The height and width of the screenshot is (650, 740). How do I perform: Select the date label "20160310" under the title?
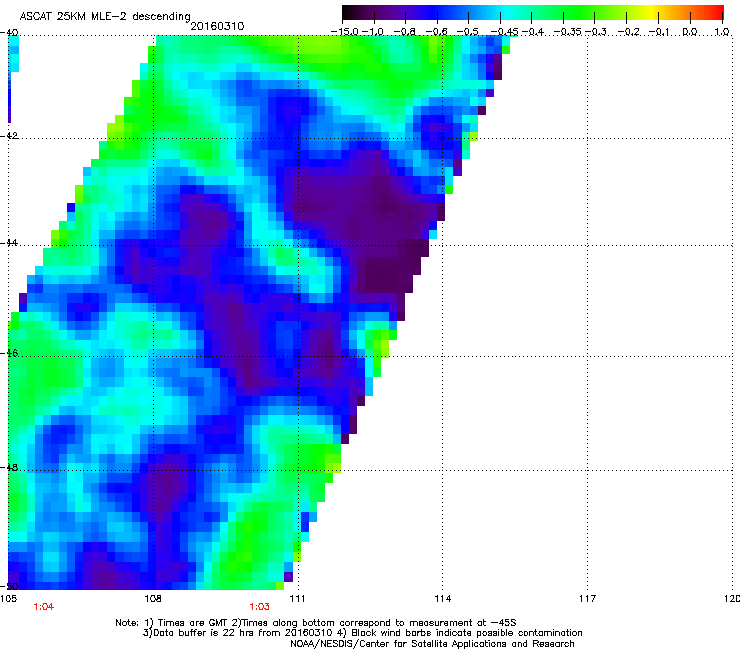tap(217, 26)
